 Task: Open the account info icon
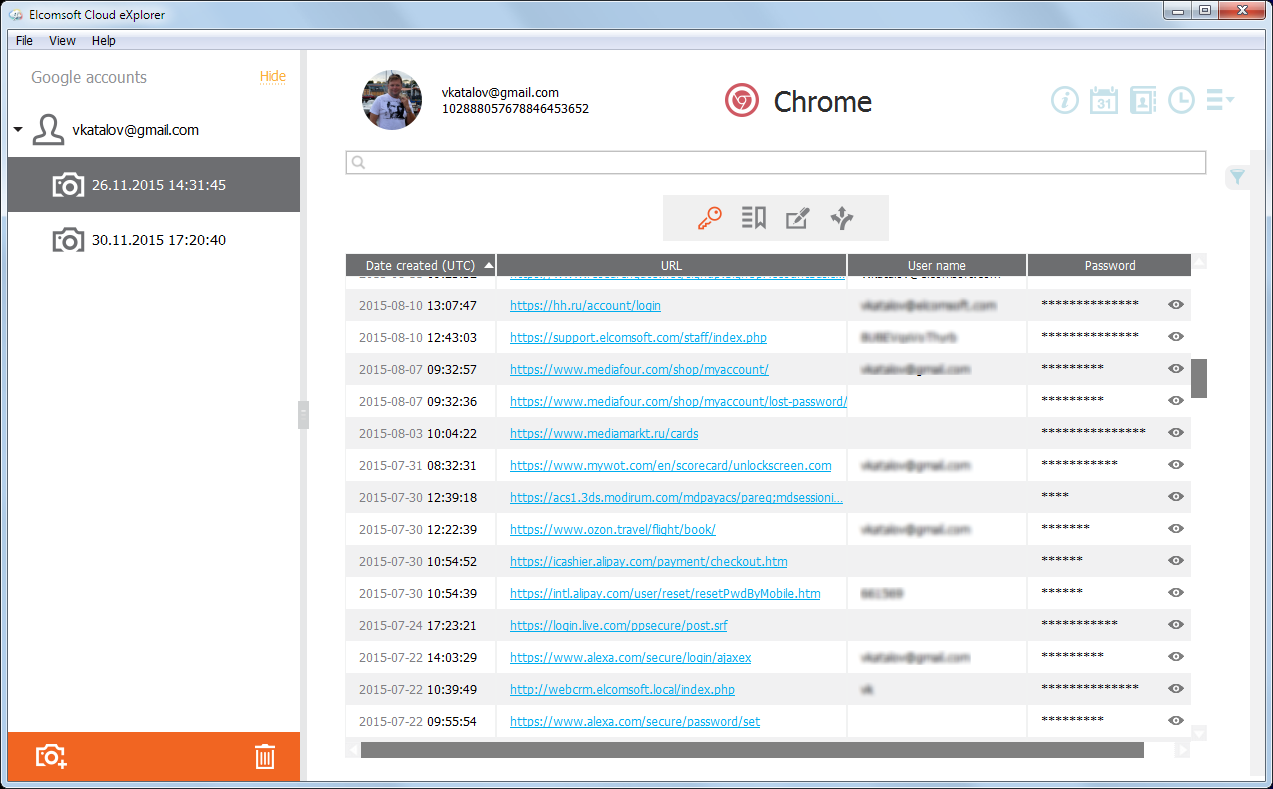point(1065,100)
